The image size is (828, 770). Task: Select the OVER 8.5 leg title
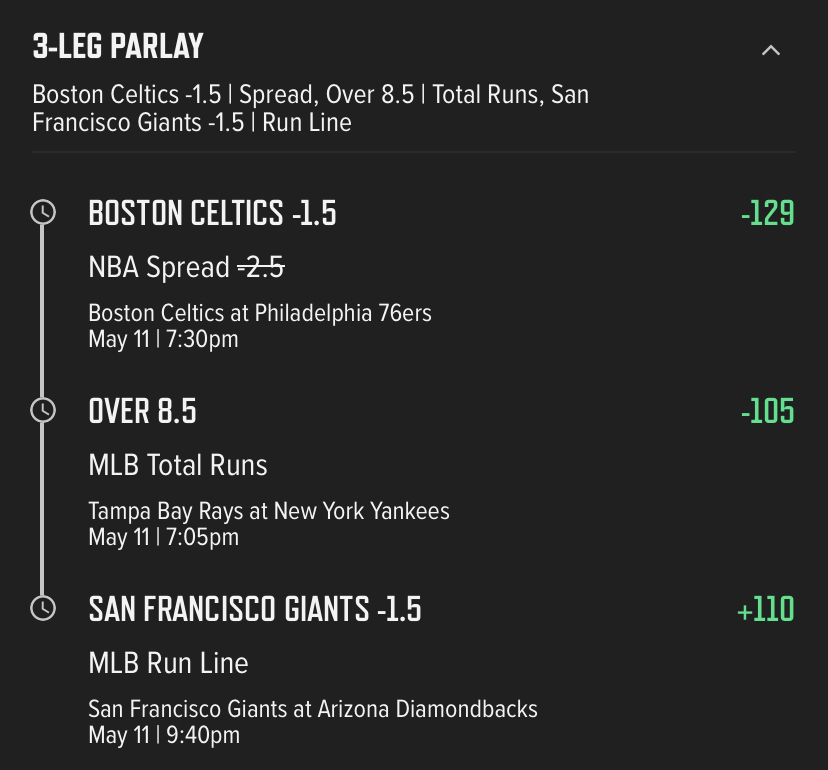coord(143,411)
